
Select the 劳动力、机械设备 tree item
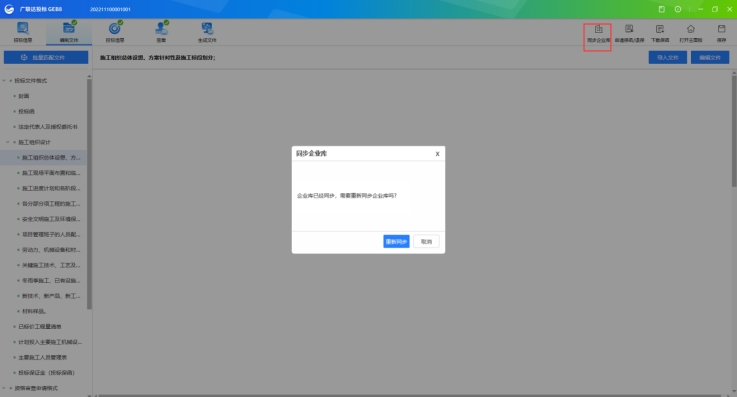click(x=51, y=250)
